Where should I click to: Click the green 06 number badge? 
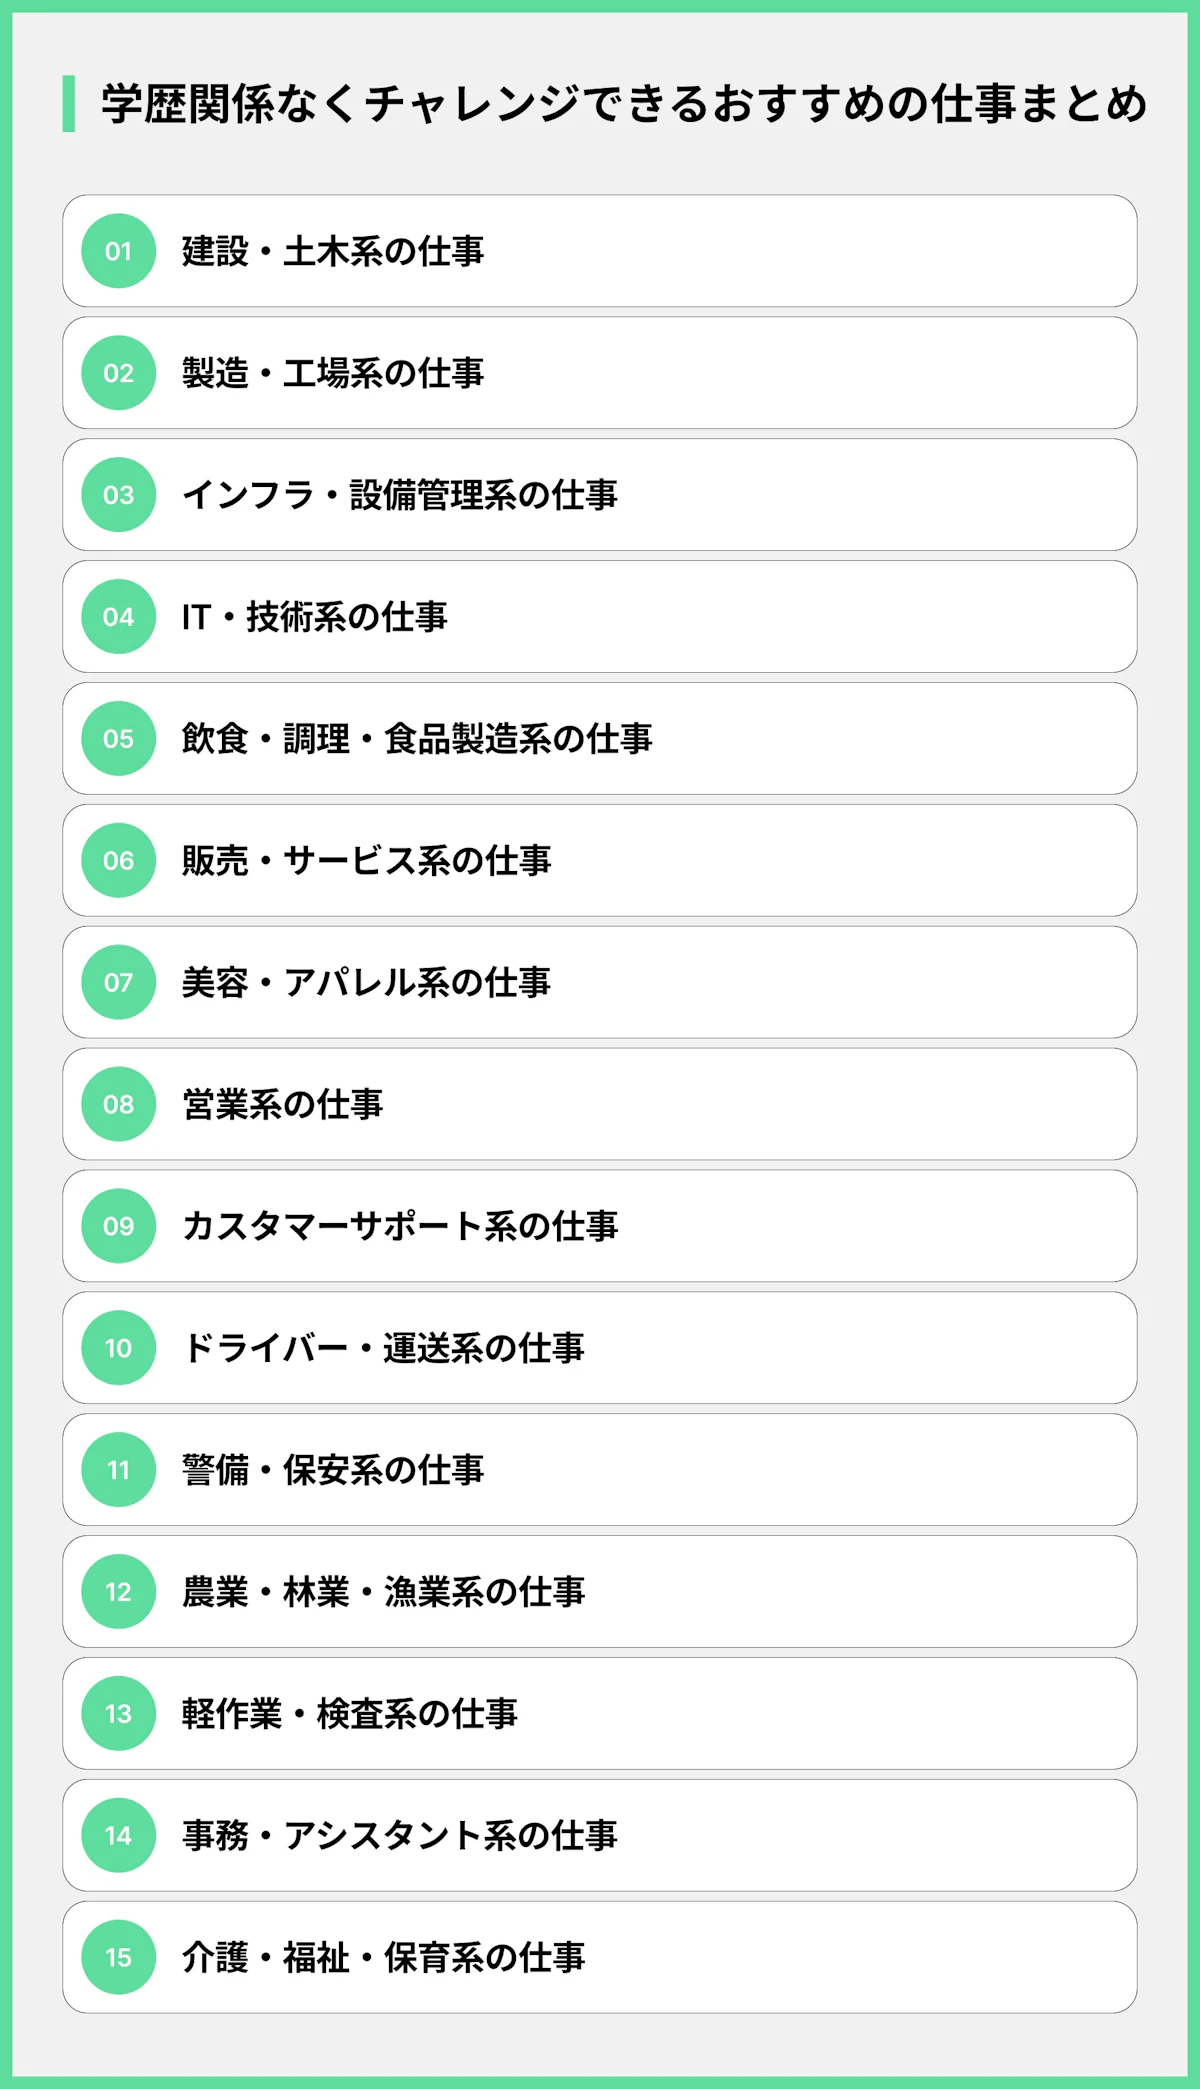(118, 860)
